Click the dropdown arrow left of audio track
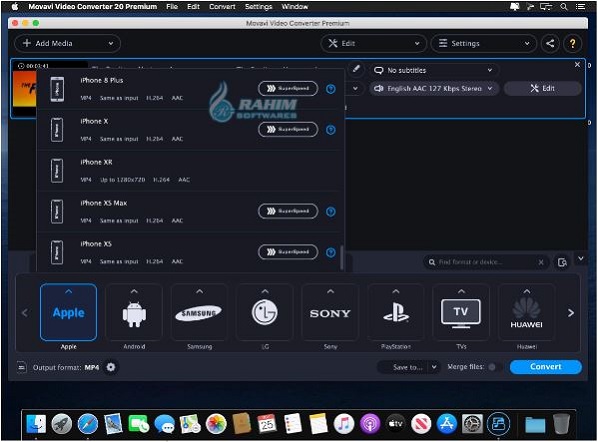The image size is (598, 442). (x=355, y=88)
